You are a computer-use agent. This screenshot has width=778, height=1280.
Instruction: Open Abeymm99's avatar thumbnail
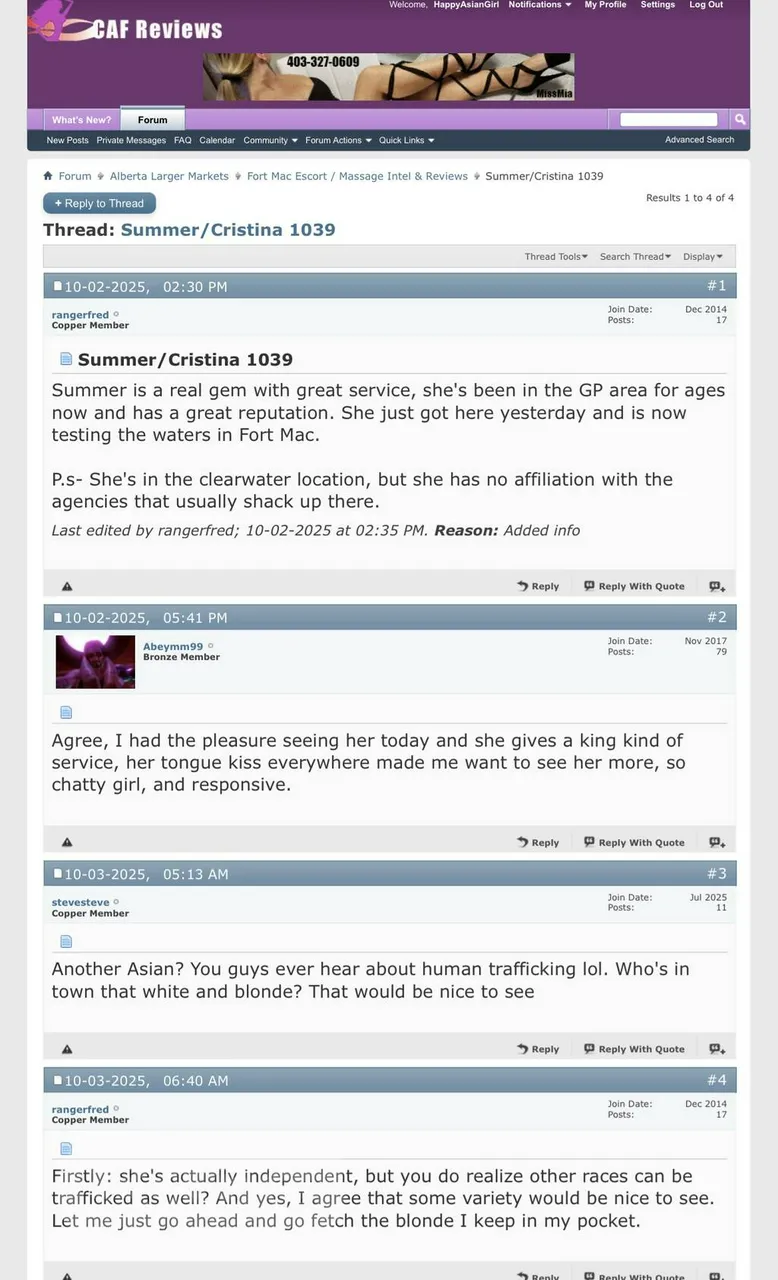tap(95, 662)
